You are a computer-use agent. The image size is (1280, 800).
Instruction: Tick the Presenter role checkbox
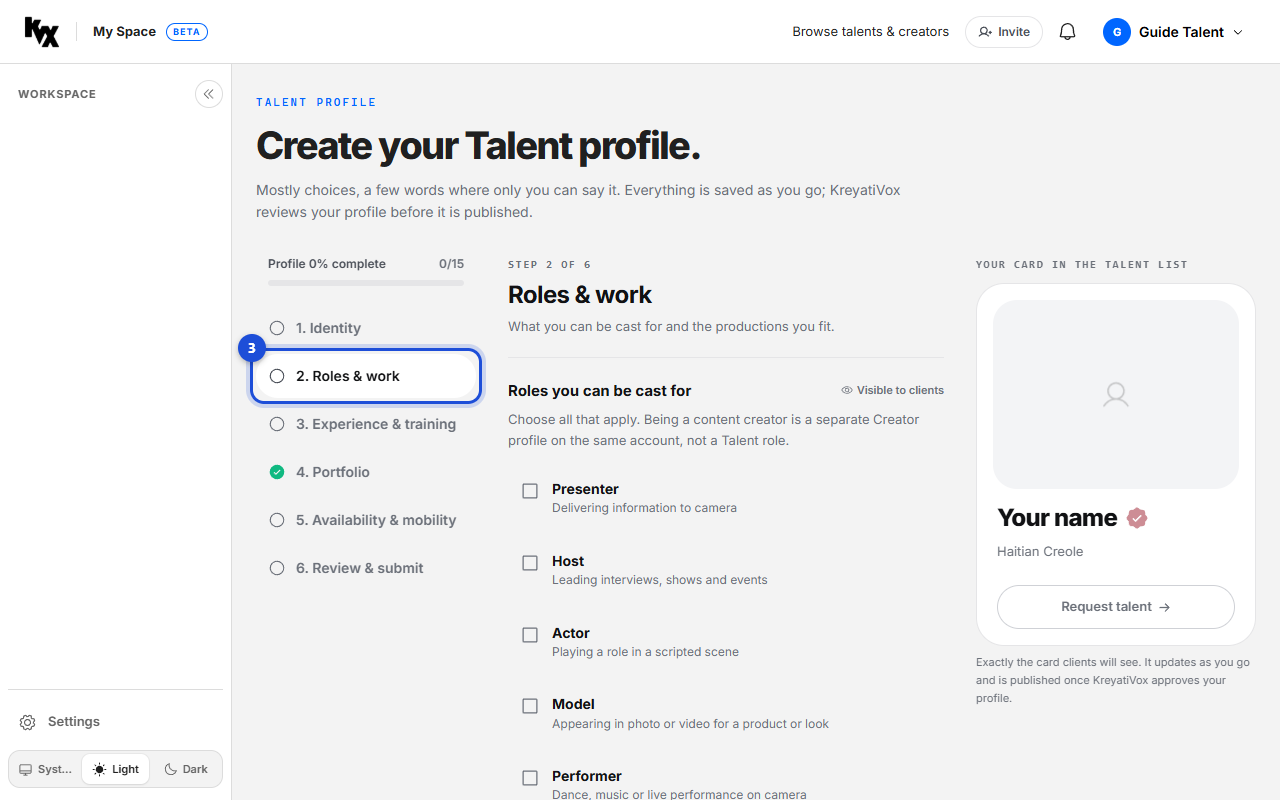click(x=530, y=491)
